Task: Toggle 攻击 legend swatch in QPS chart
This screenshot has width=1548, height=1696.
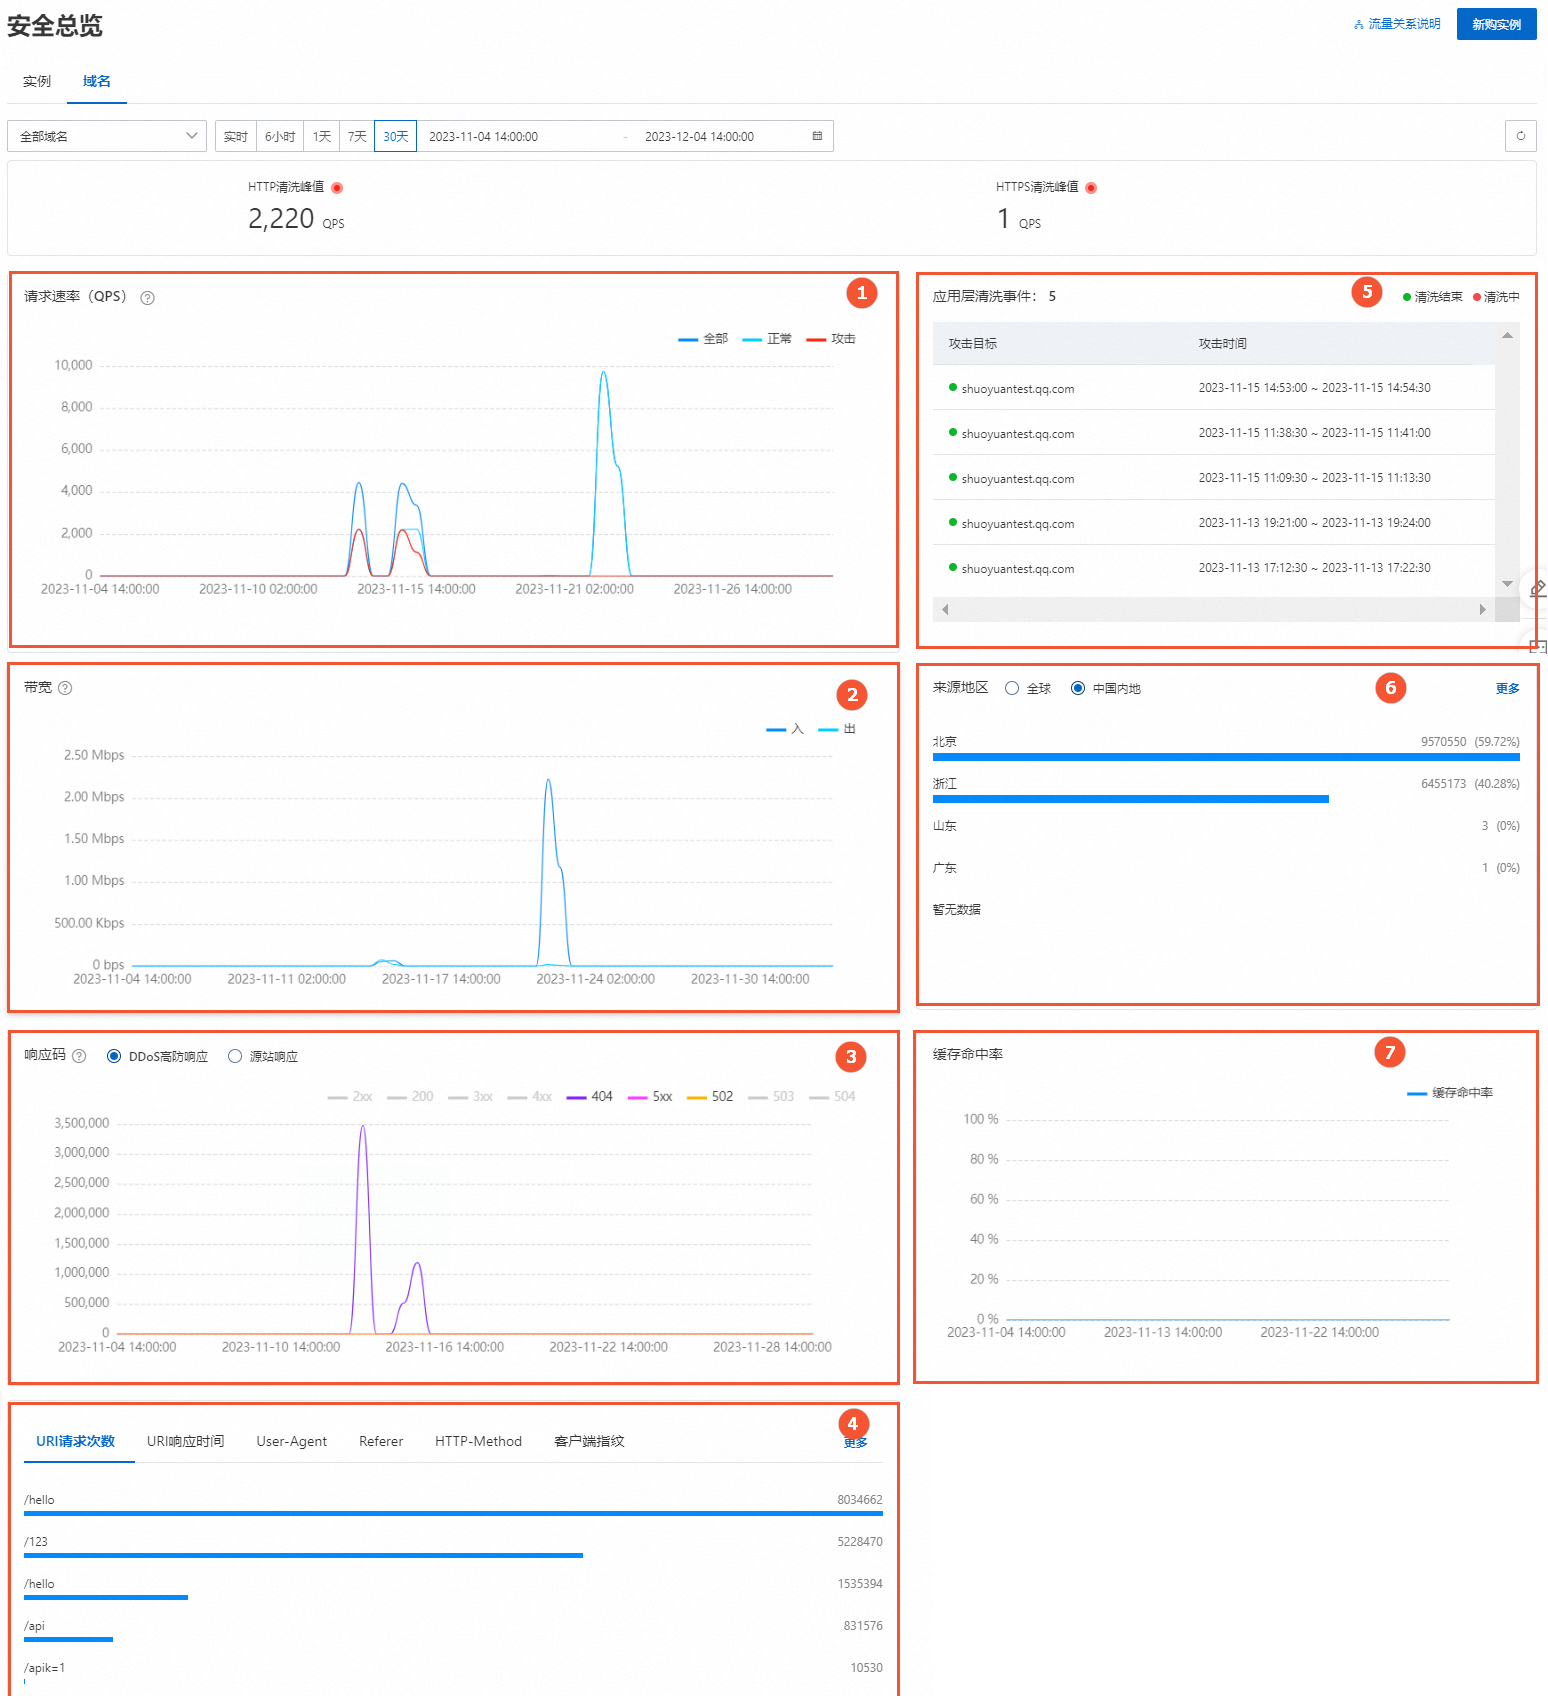Action: 816,339
